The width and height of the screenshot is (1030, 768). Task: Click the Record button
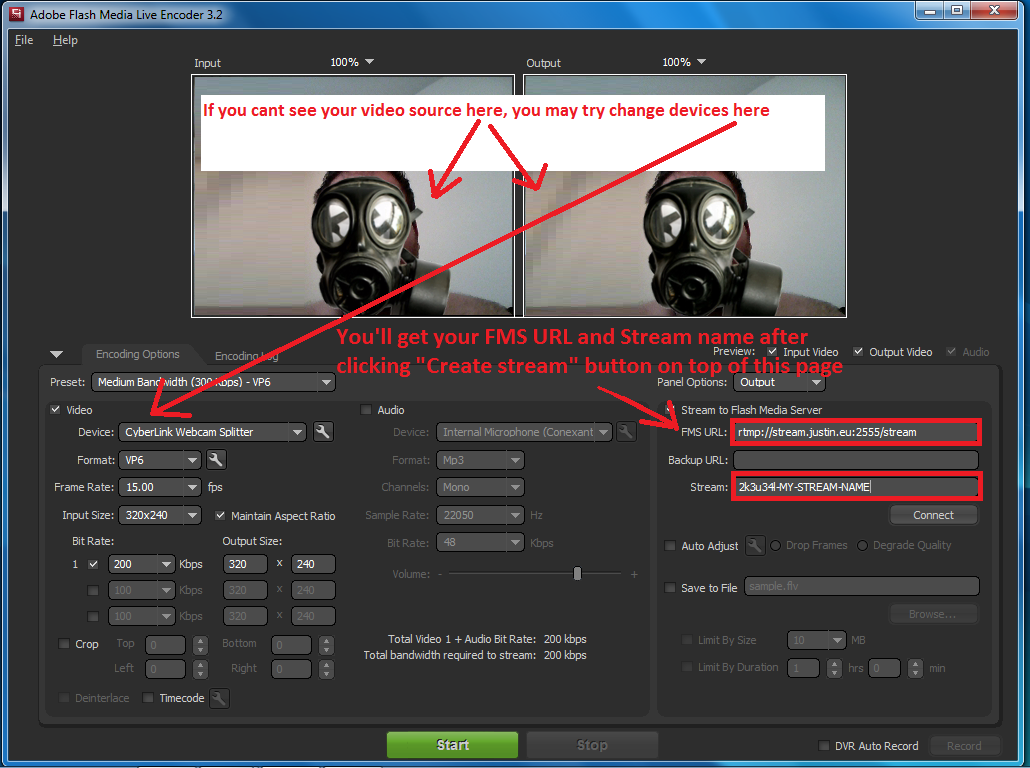point(964,746)
